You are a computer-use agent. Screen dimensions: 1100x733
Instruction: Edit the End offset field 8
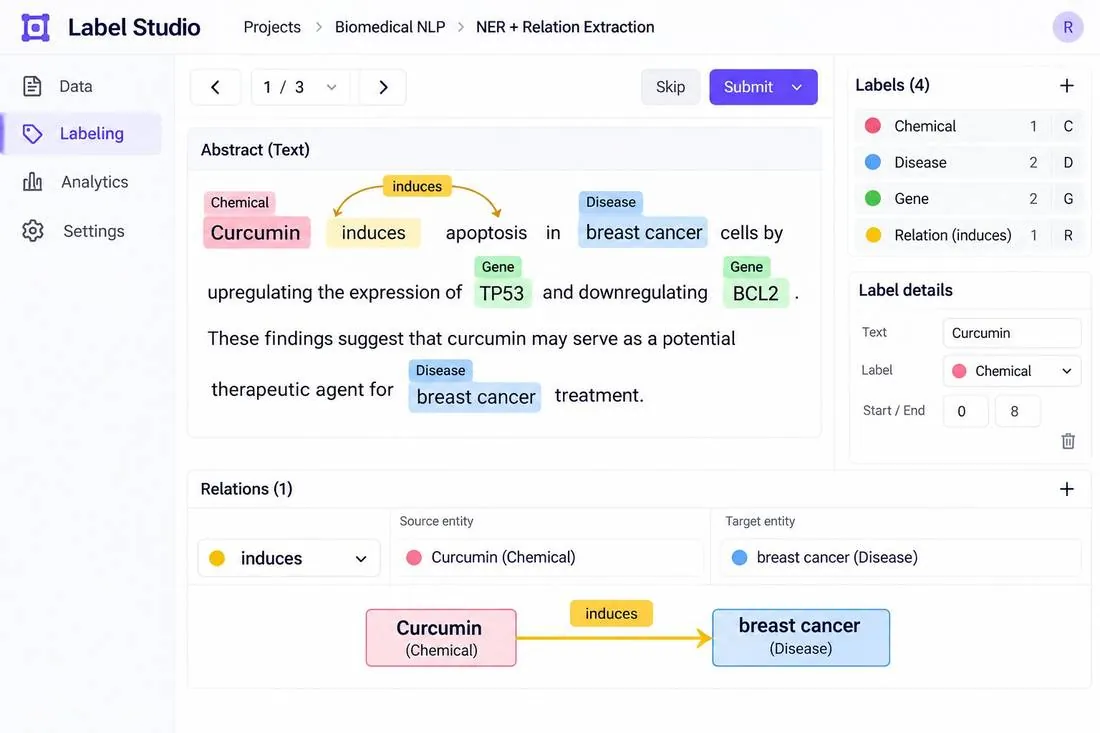click(x=1017, y=411)
